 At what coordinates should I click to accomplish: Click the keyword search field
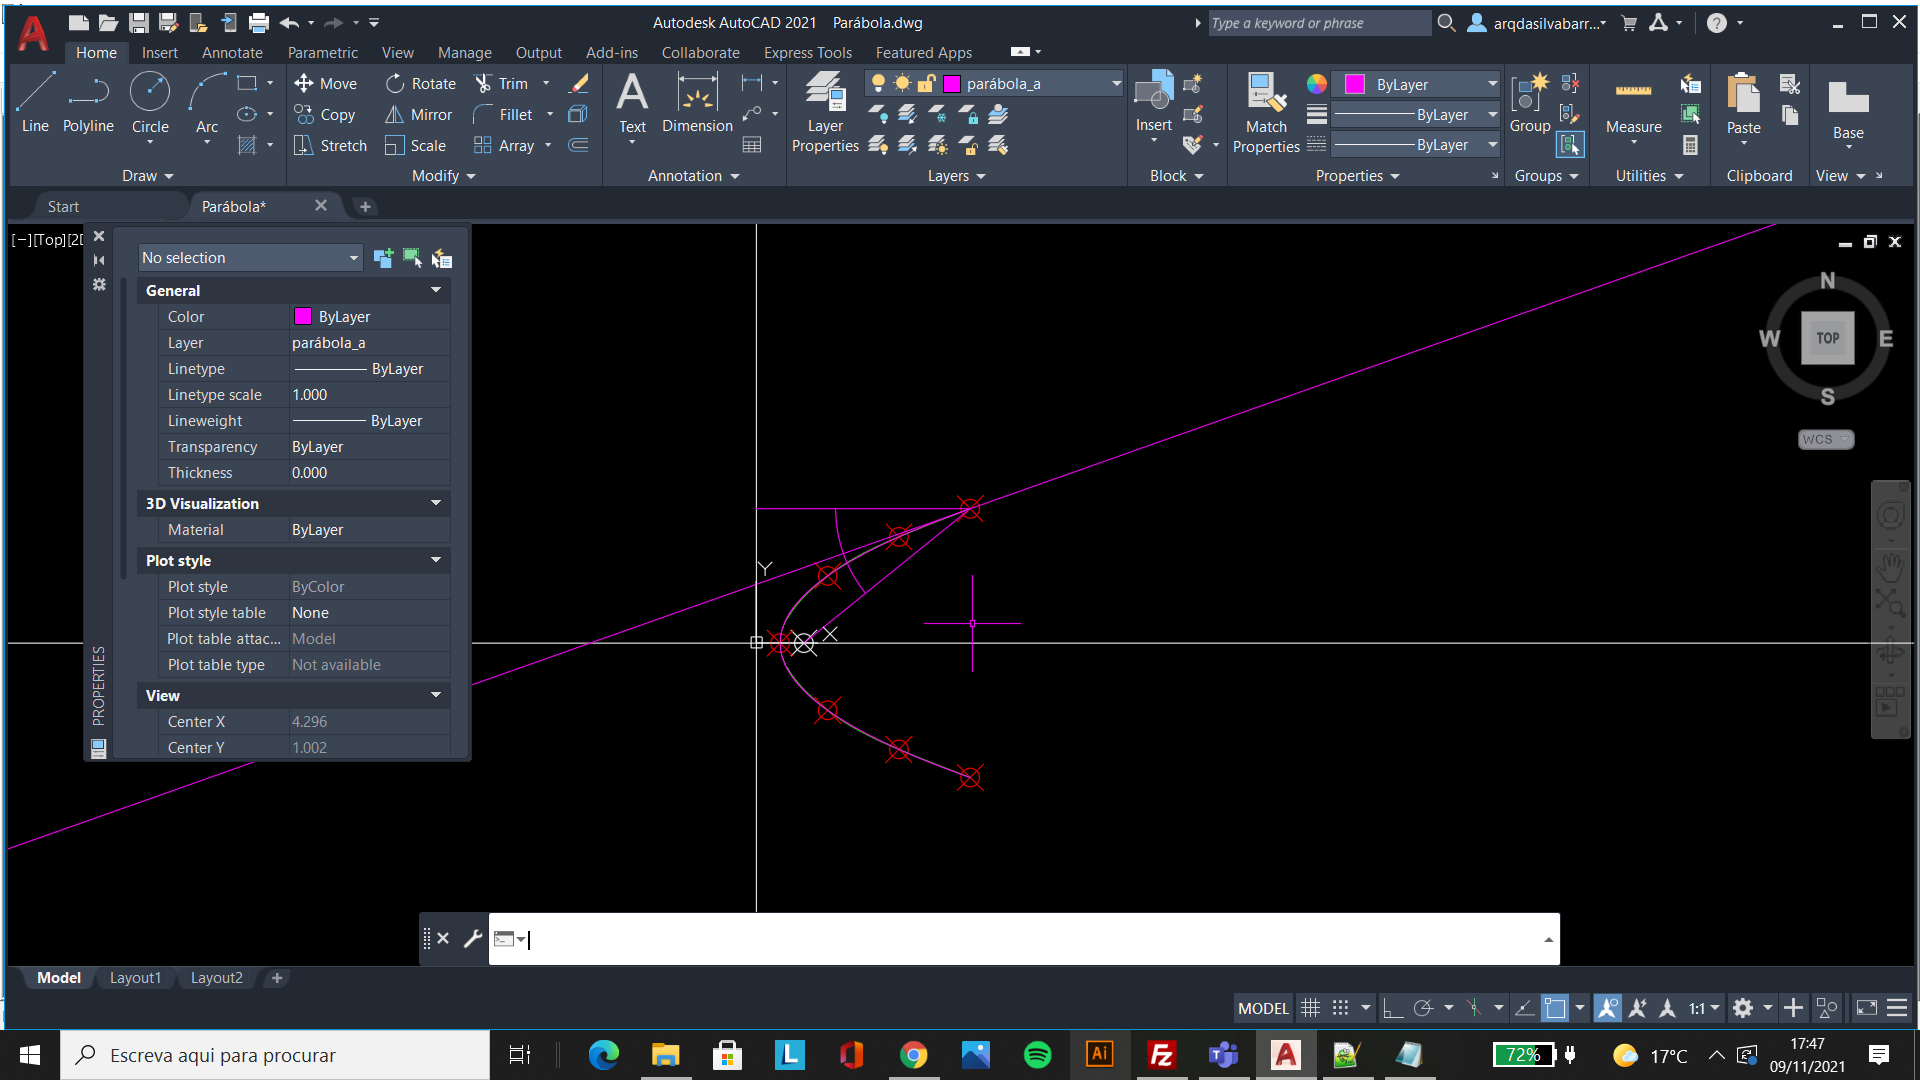1319,23
